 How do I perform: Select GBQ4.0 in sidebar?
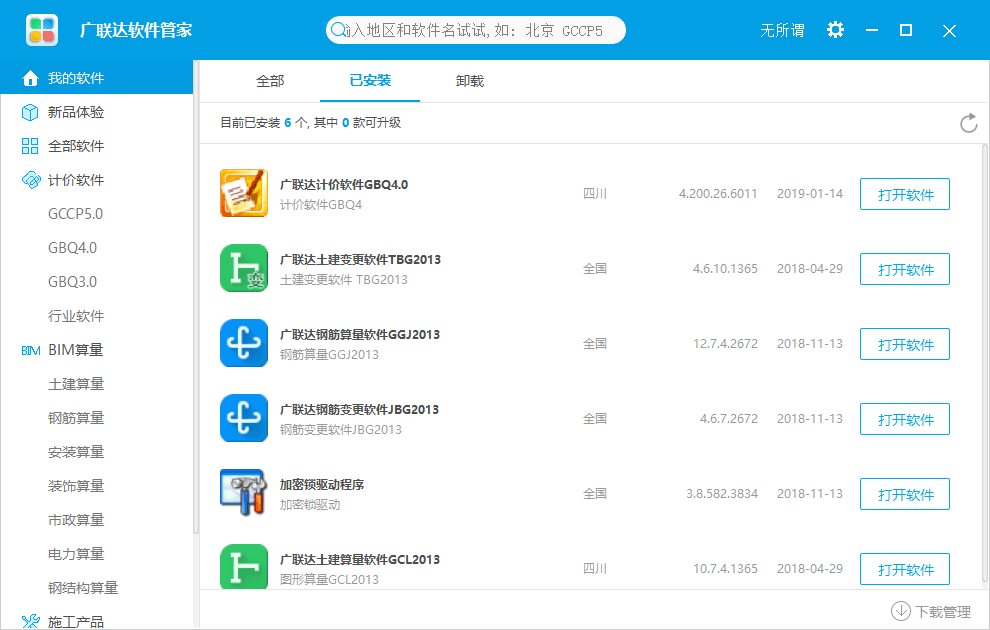coord(73,248)
